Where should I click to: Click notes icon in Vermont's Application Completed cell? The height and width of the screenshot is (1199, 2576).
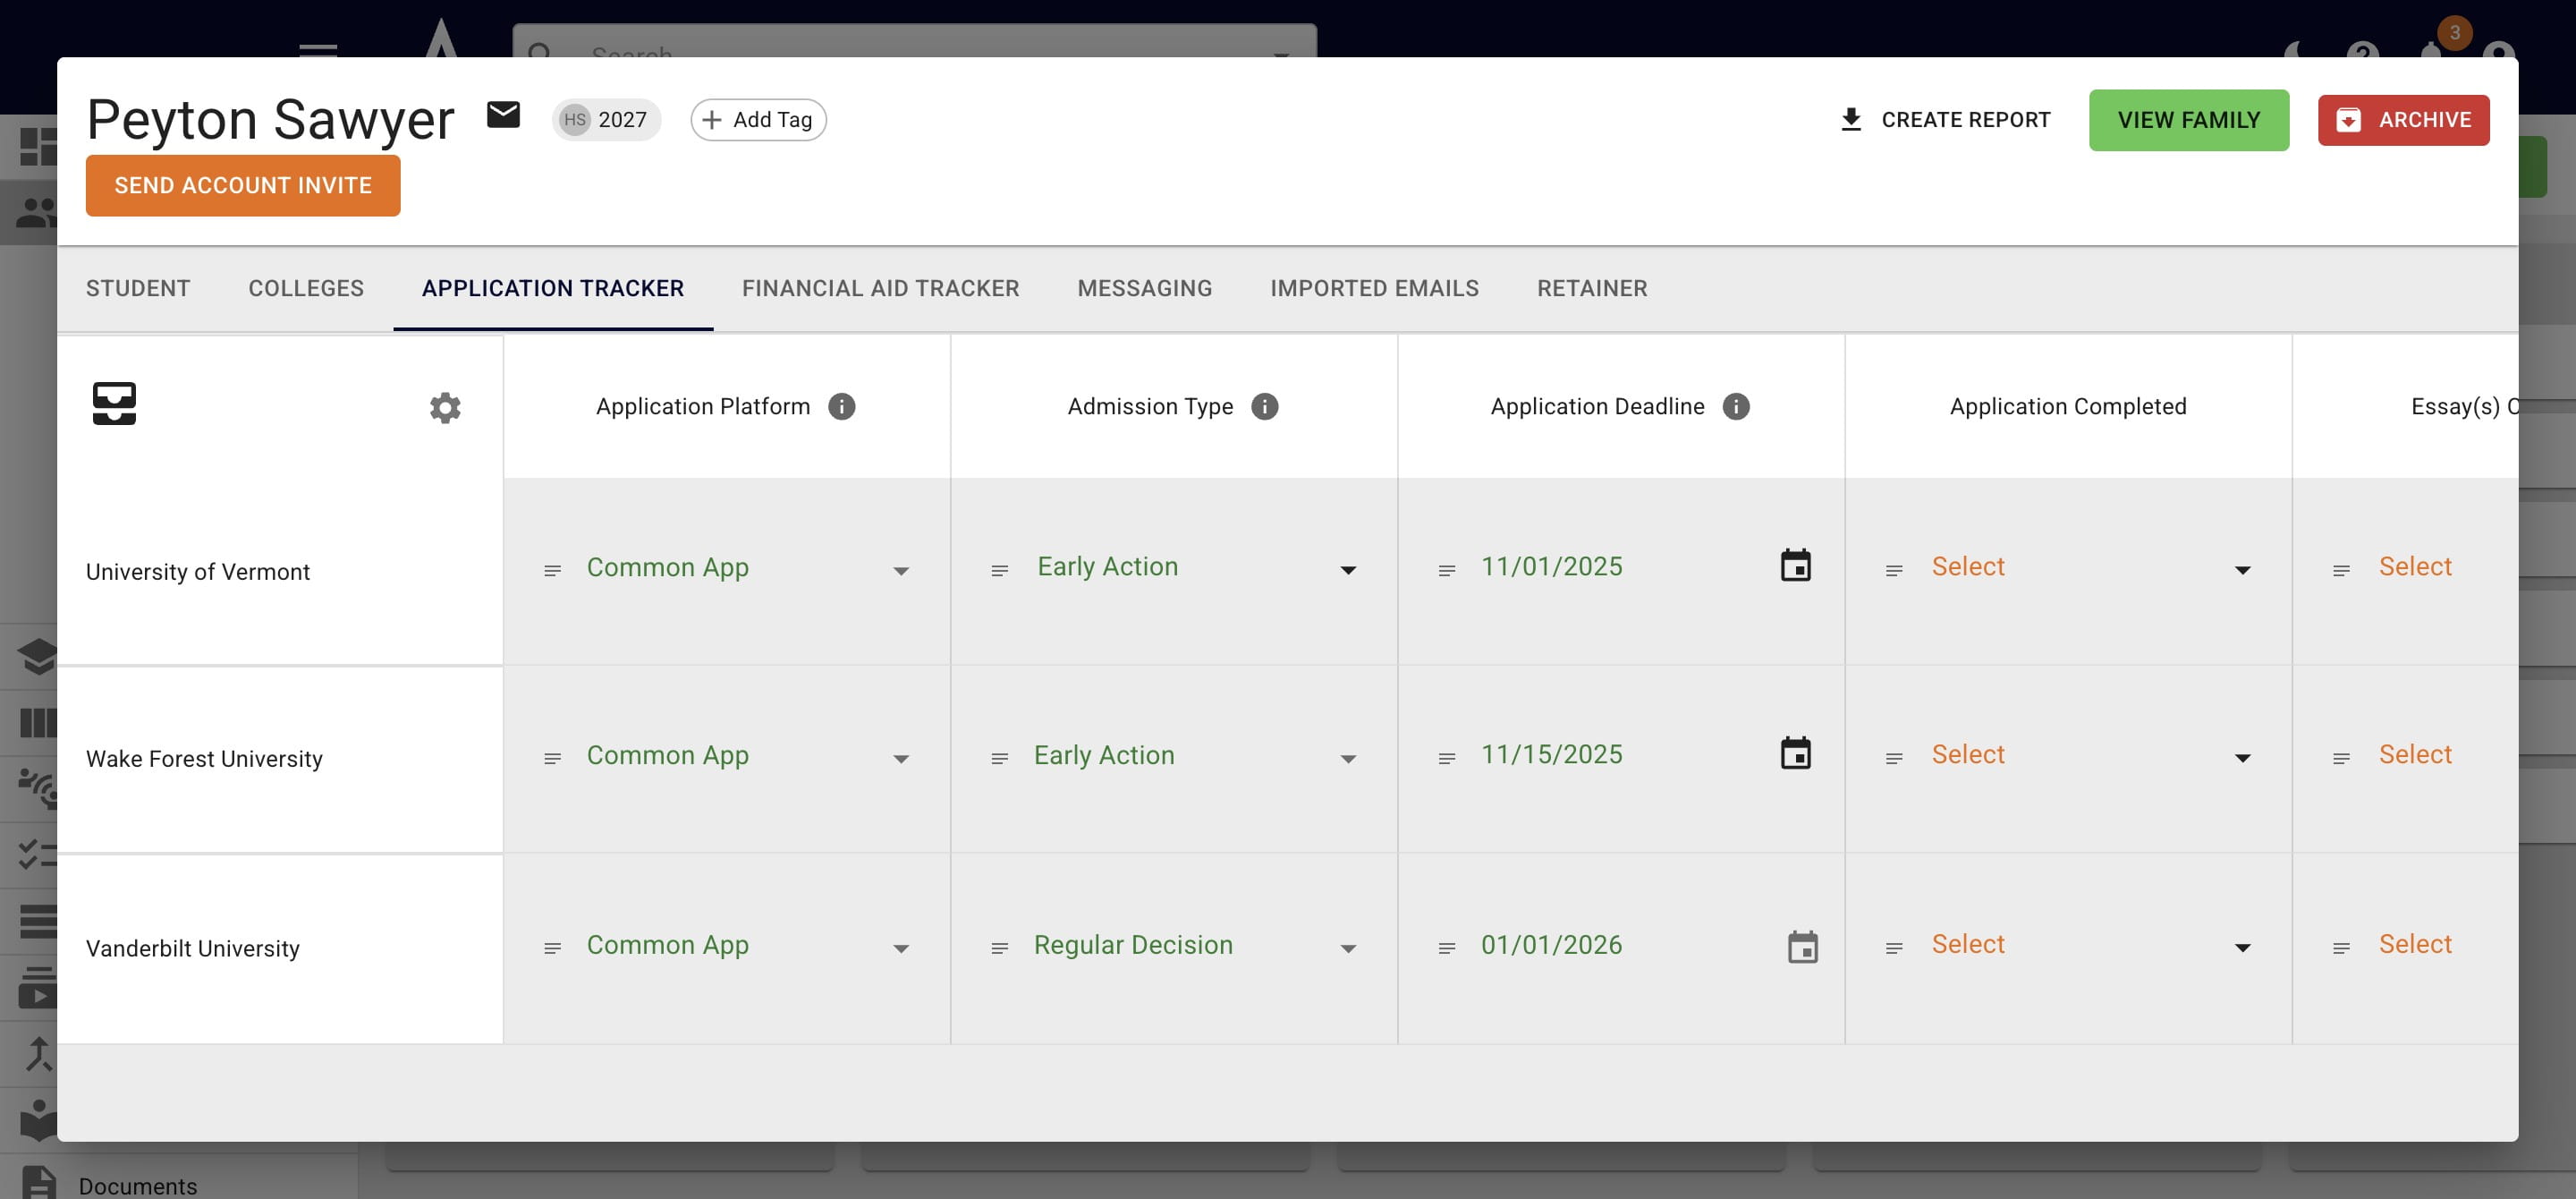(x=1893, y=570)
